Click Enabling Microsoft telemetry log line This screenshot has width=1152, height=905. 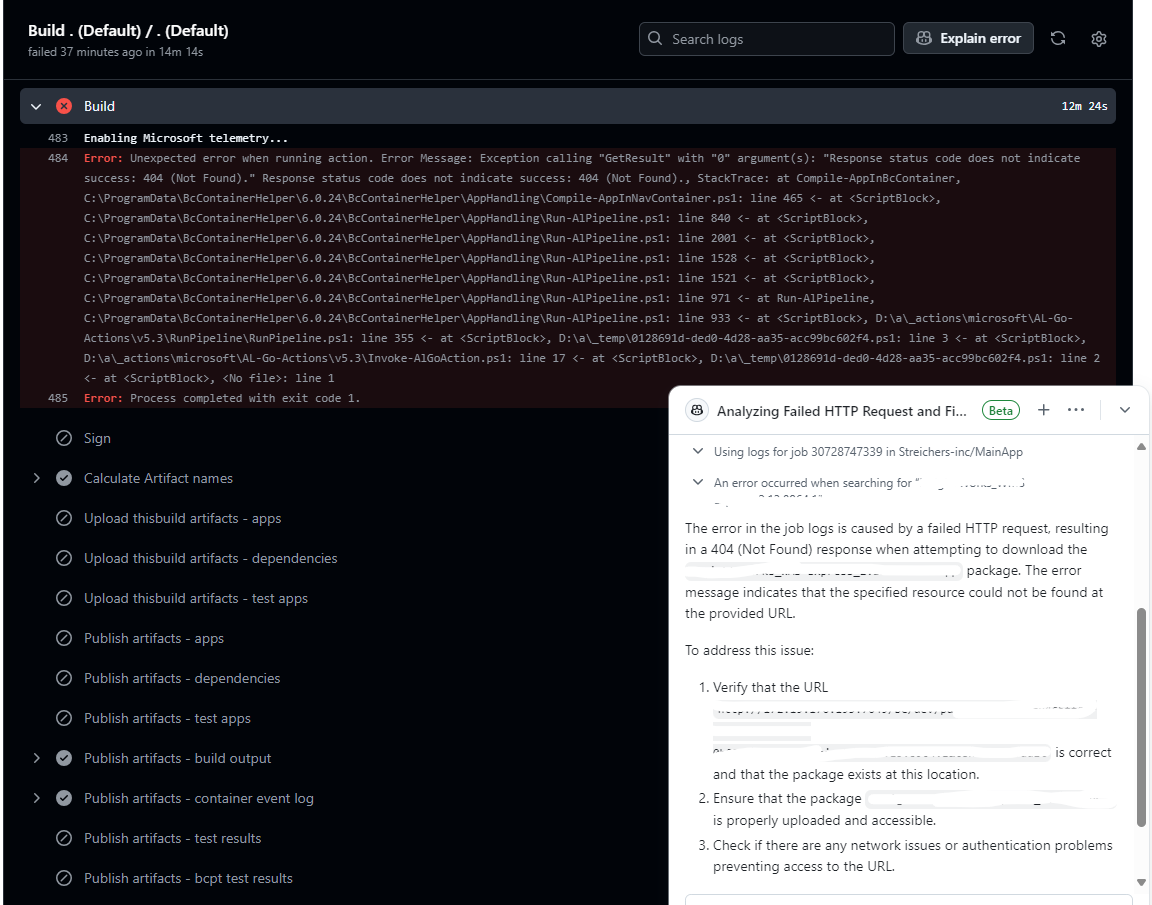[186, 138]
